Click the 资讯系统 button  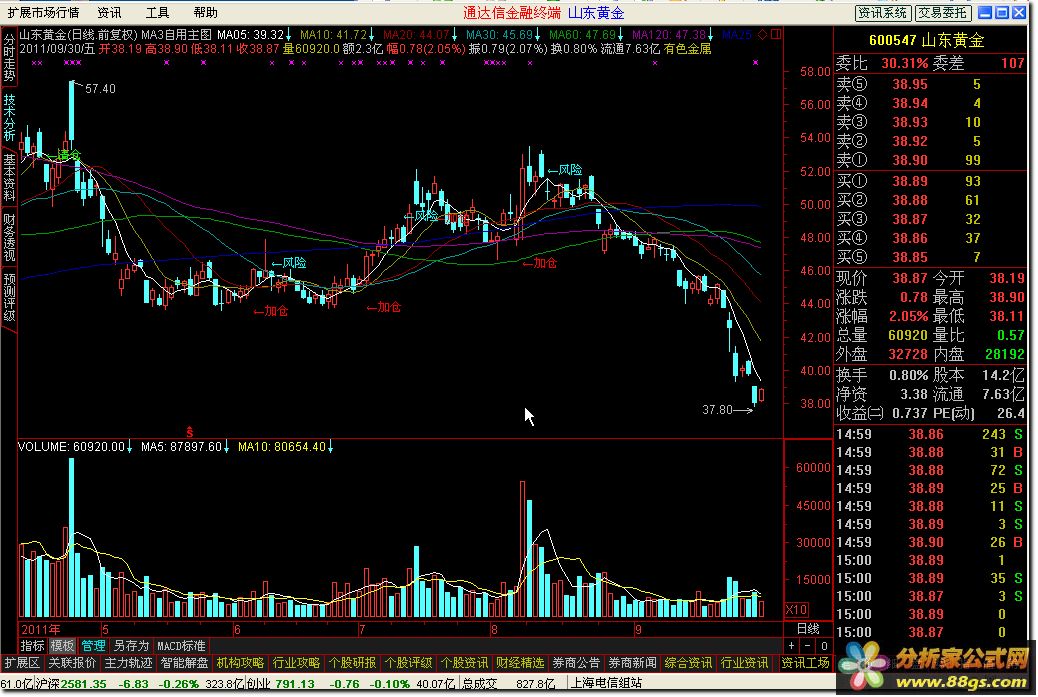coord(882,13)
